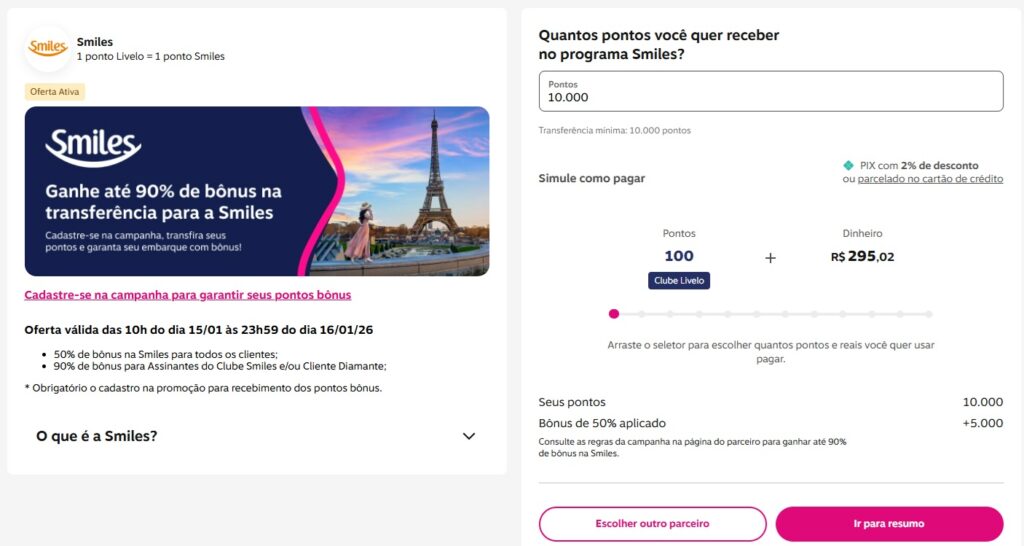Click the second stop on the points slider

(x=643, y=314)
